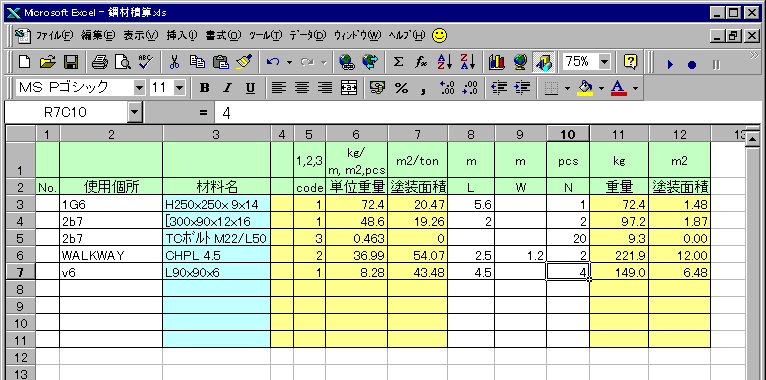Open the 書式(O) menu
Screen dimensions: 766x380
(223, 36)
